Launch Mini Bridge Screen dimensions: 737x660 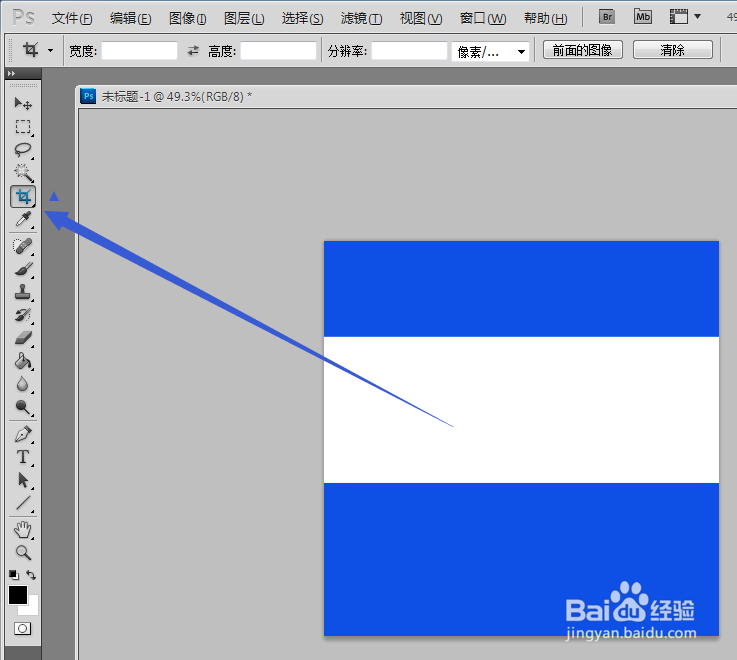(643, 17)
